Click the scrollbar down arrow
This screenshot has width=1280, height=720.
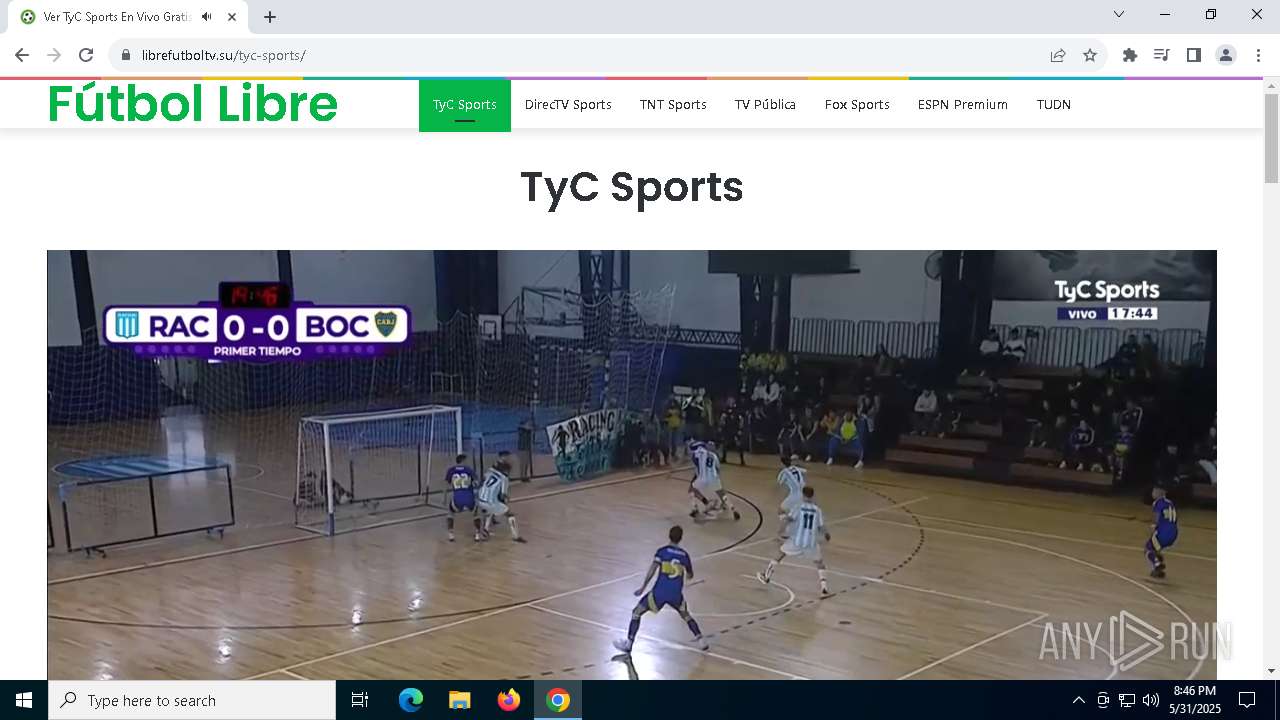[1271, 671]
